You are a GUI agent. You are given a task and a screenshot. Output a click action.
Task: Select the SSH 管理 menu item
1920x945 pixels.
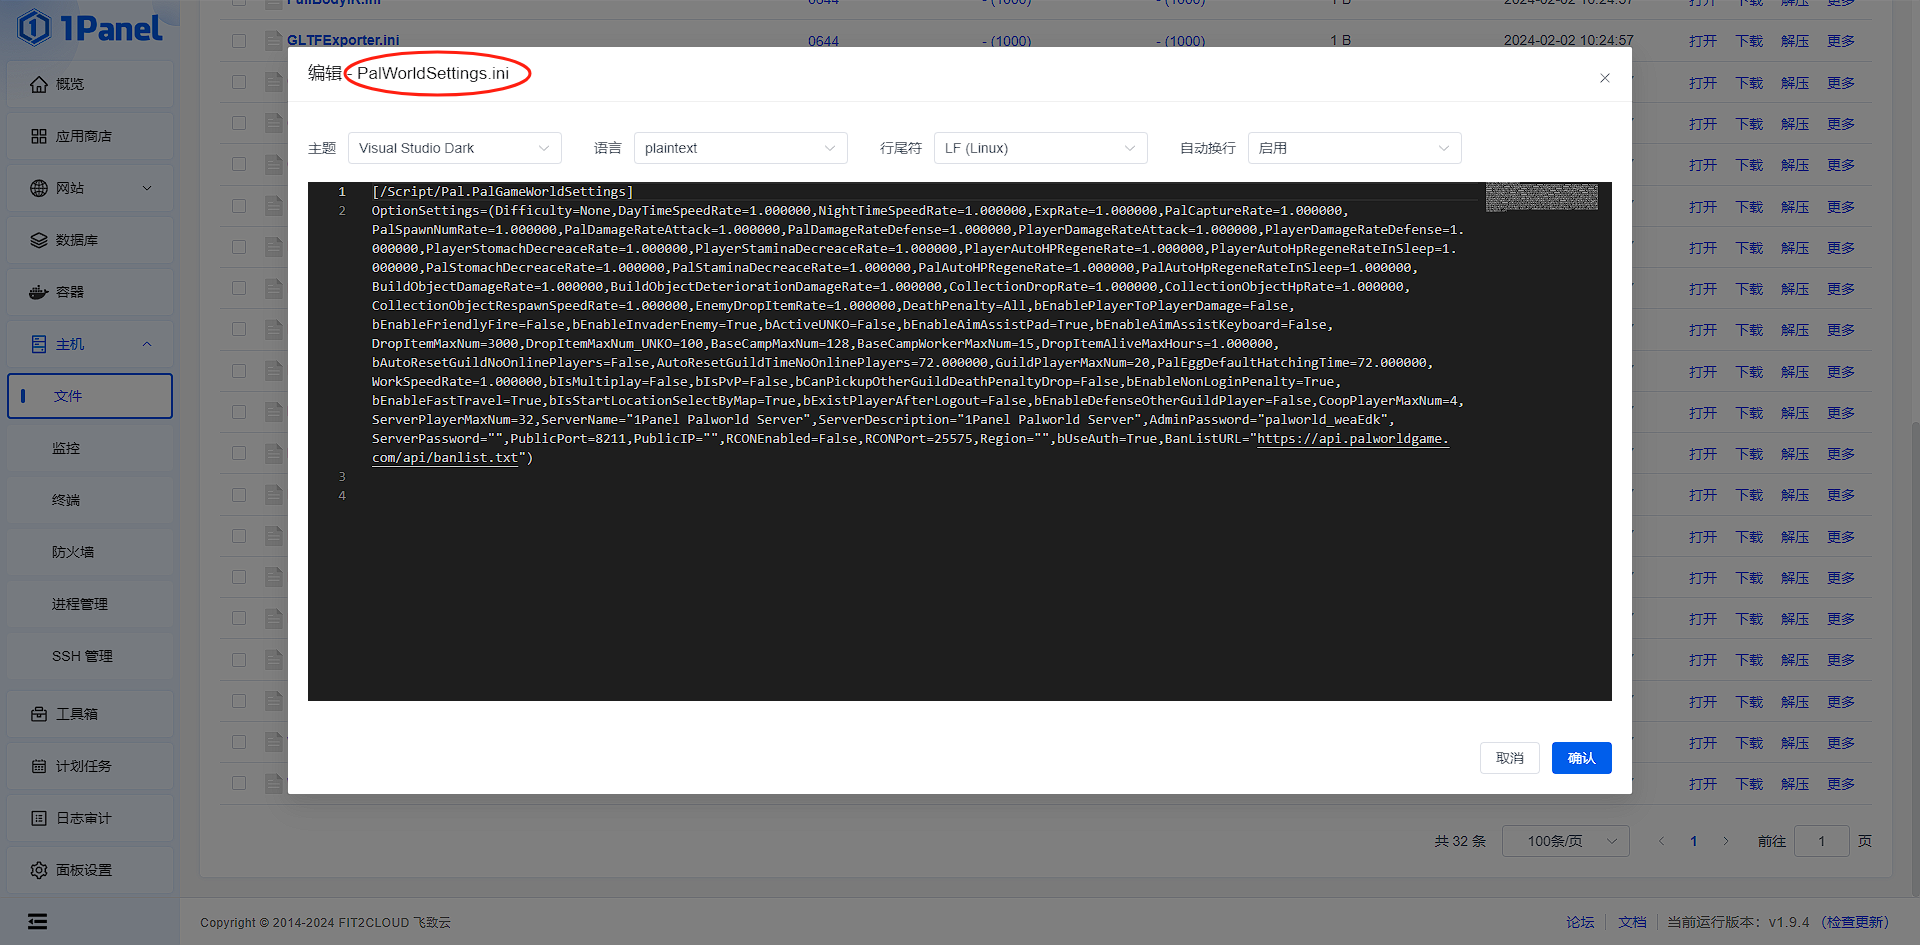[x=90, y=656]
